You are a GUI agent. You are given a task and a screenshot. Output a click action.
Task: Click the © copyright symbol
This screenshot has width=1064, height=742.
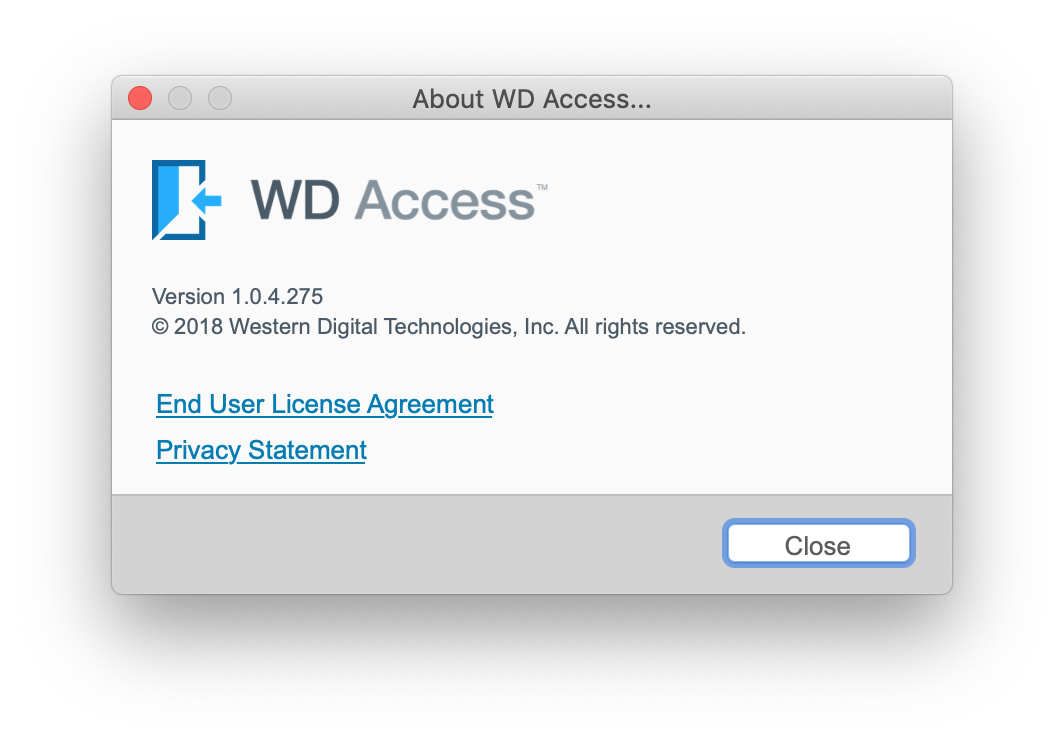159,327
